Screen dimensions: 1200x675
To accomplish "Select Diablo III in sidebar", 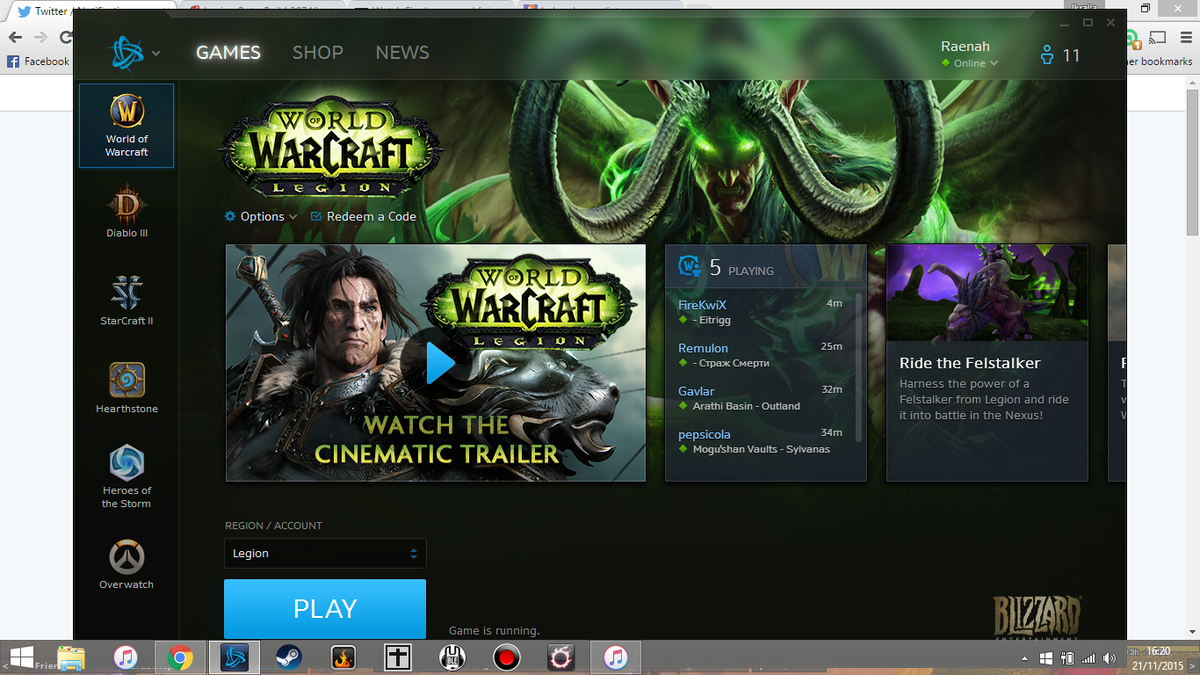I will [127, 212].
